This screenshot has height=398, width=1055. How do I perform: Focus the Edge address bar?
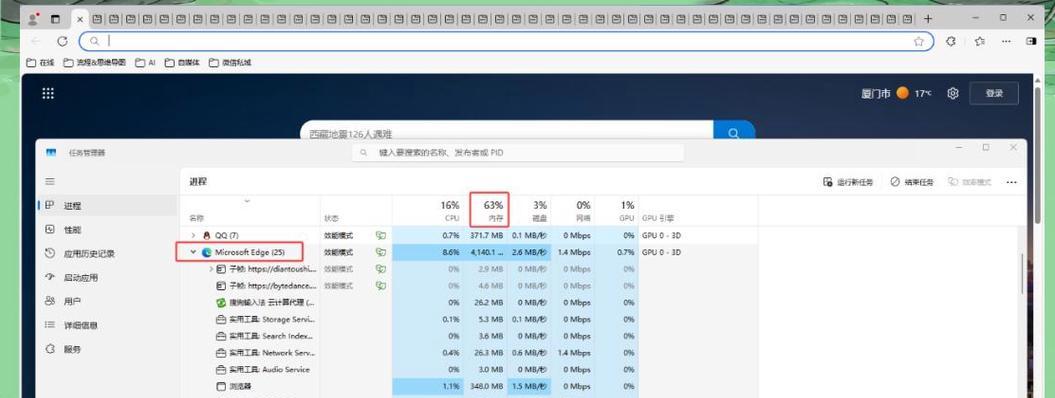[506, 41]
